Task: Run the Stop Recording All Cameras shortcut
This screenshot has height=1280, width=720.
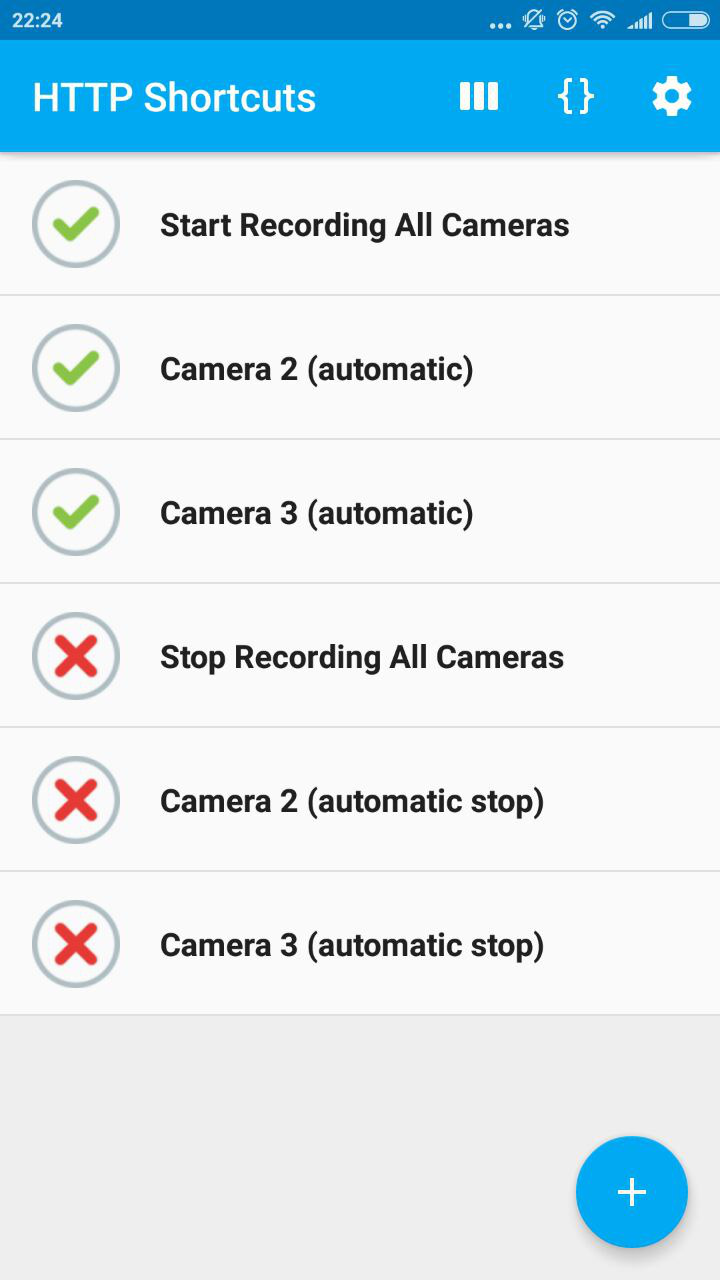Action: (362, 657)
